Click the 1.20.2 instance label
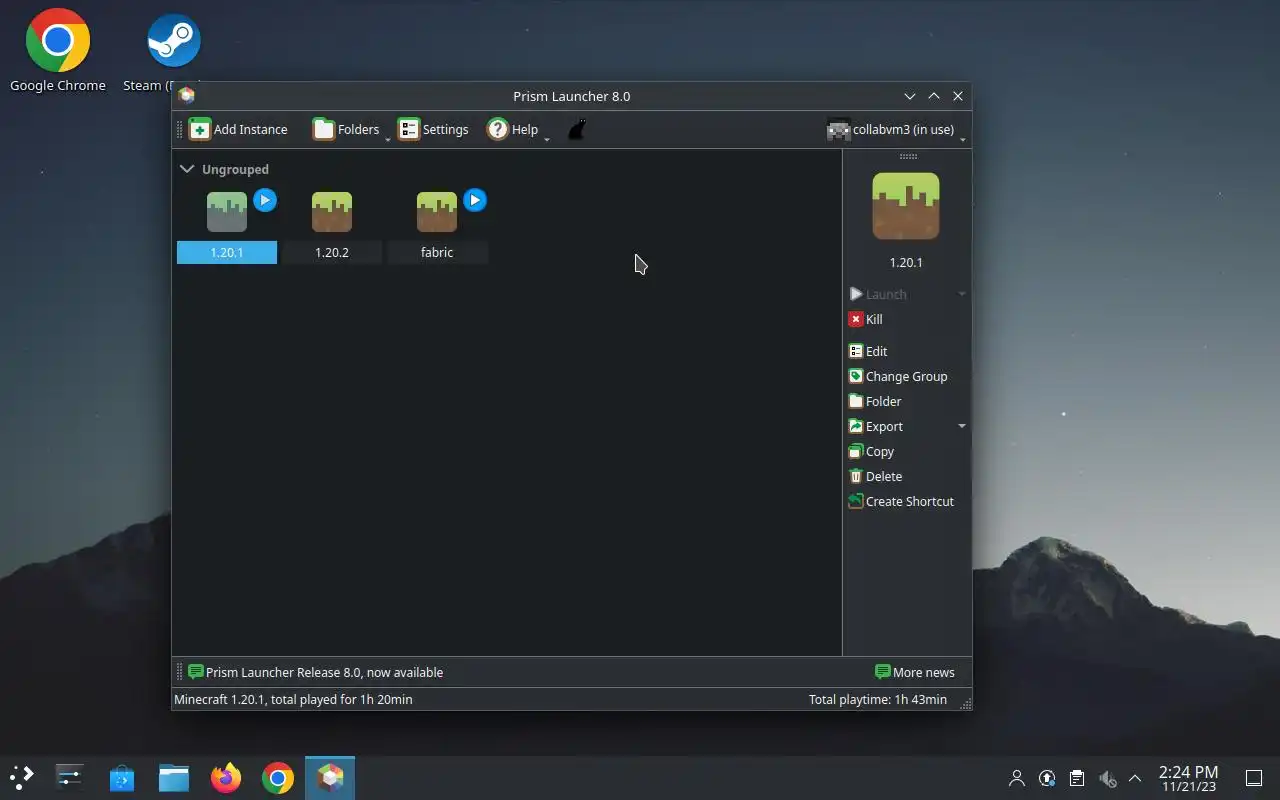The height and width of the screenshot is (800, 1280). 332,253
